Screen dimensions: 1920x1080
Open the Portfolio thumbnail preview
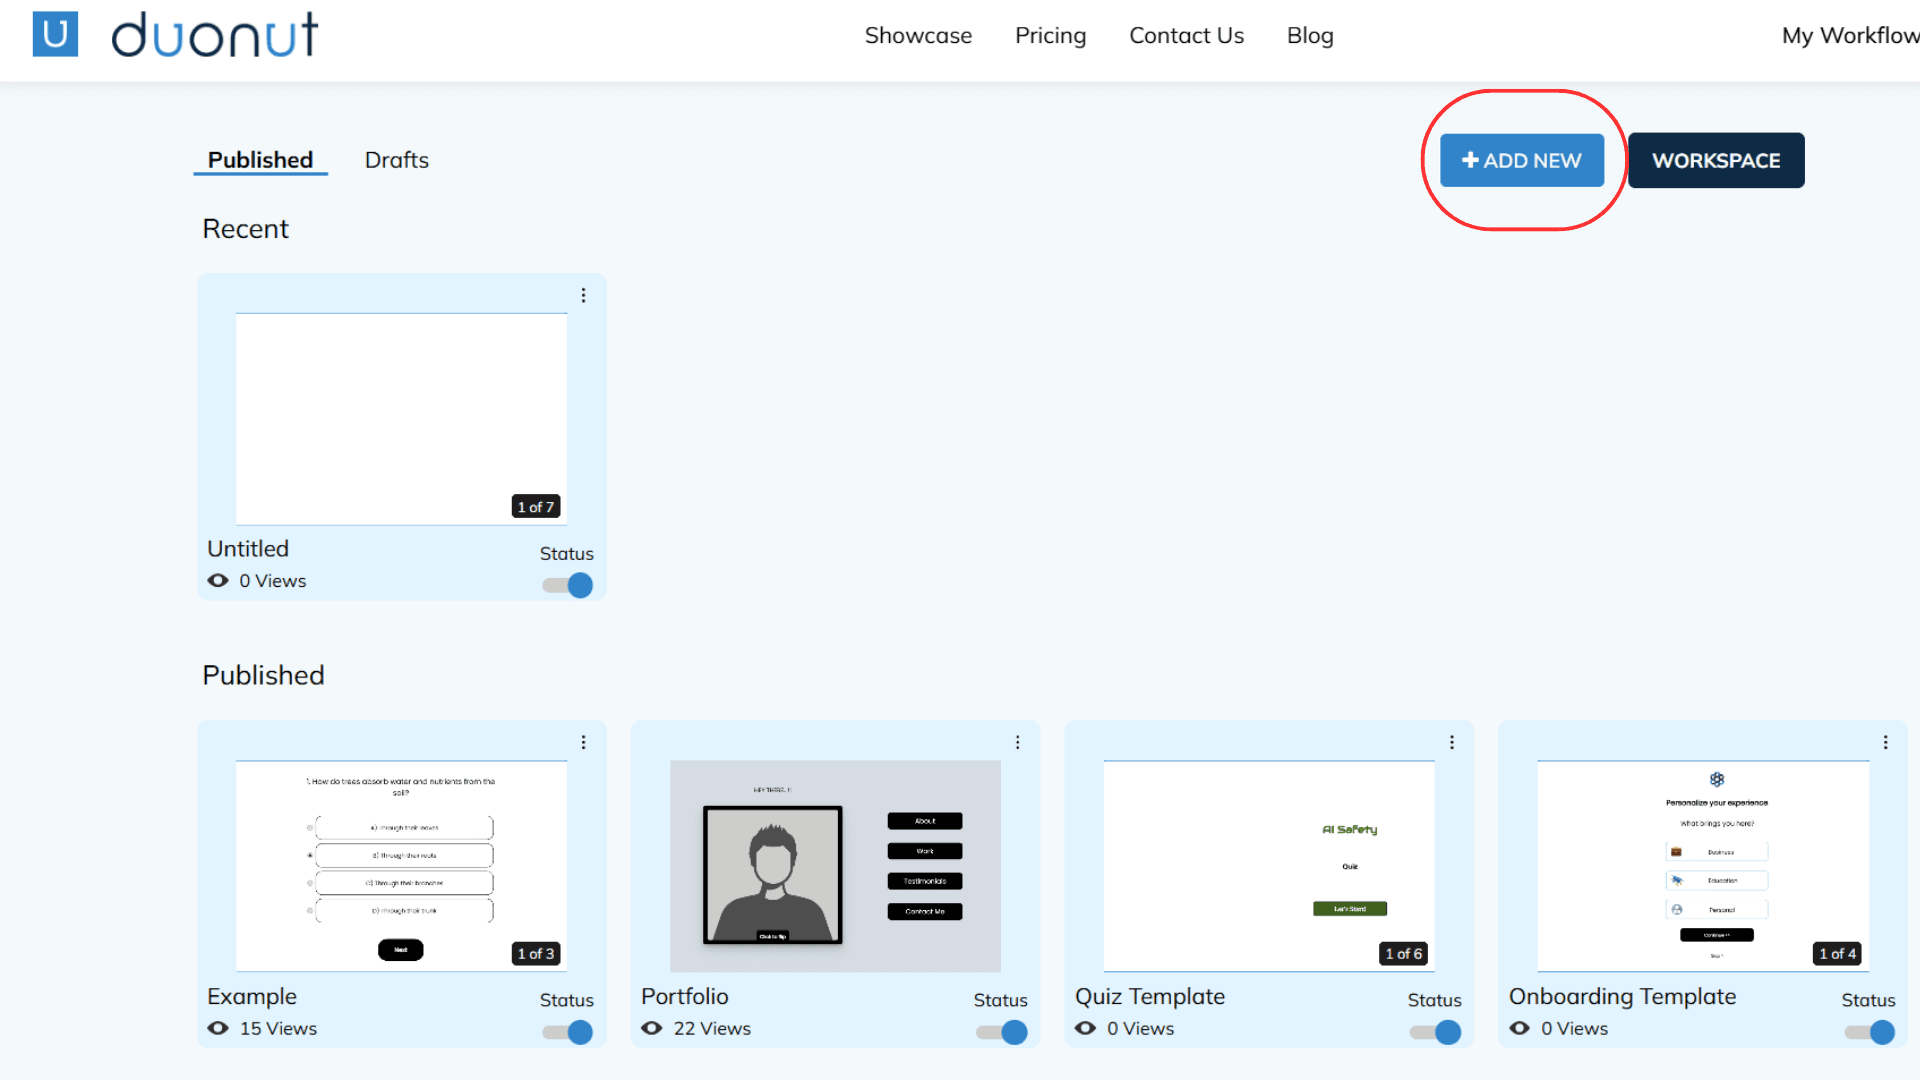point(835,865)
